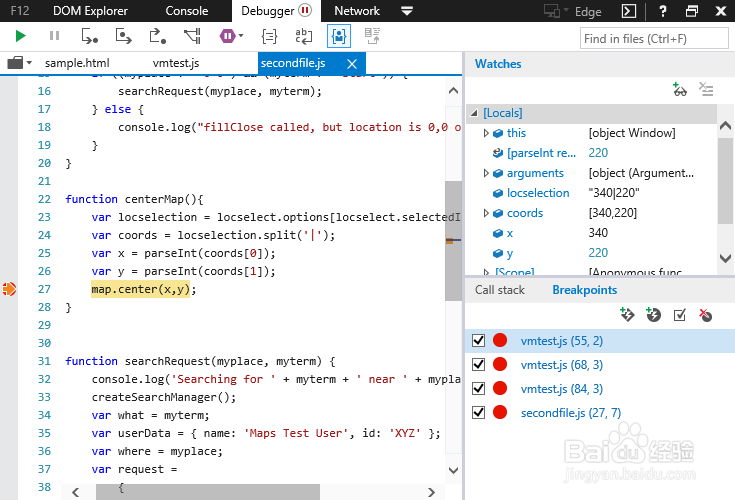Click the source maps toggle icon

click(373, 36)
